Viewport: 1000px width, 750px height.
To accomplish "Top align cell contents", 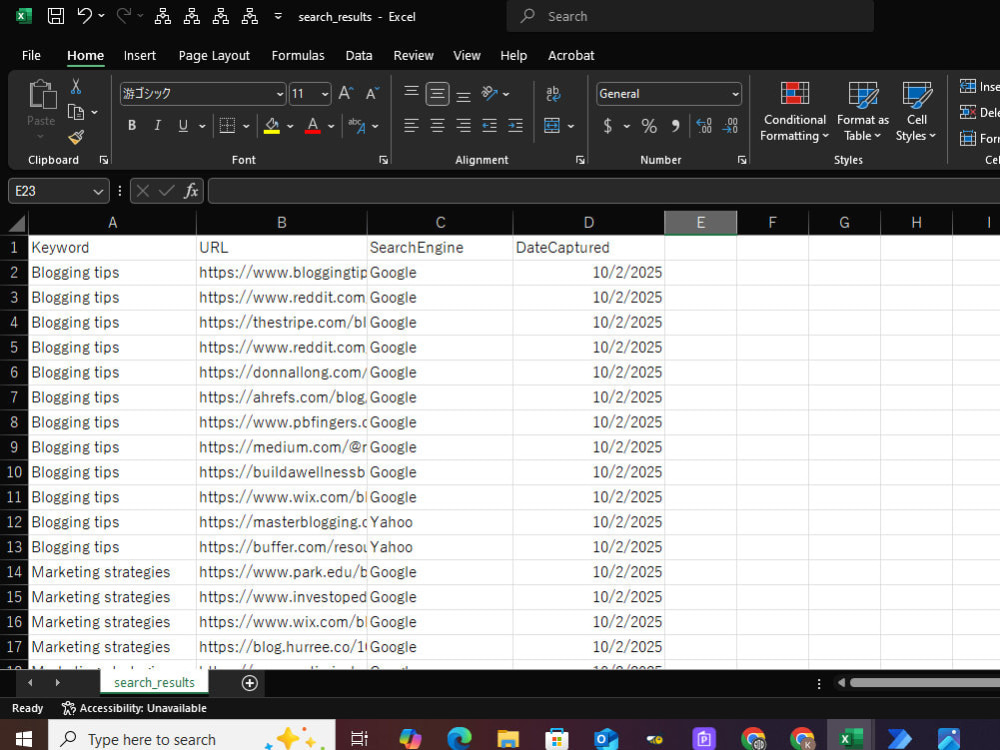I will pos(411,93).
